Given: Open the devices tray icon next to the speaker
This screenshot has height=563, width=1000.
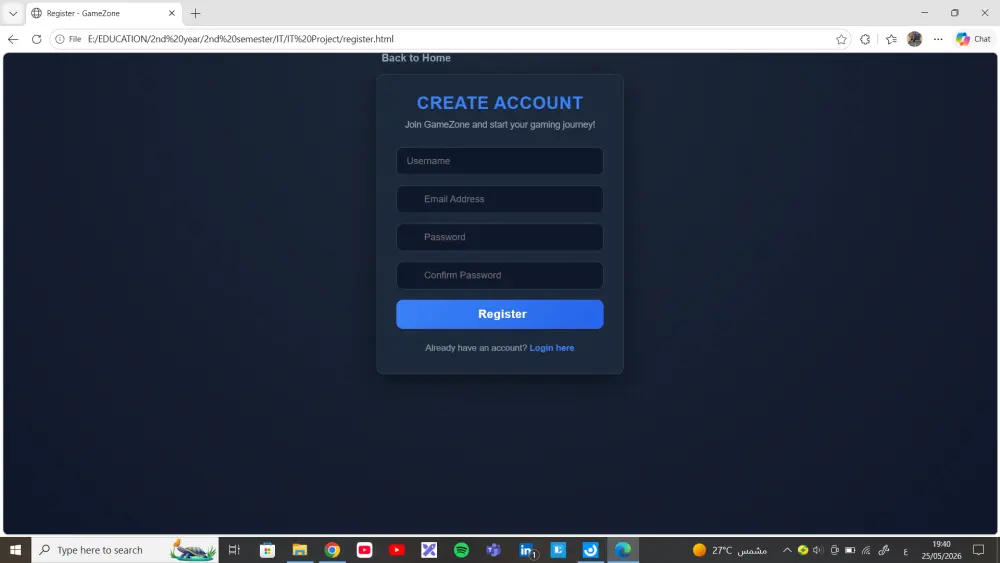Looking at the screenshot, I should pyautogui.click(x=834, y=550).
